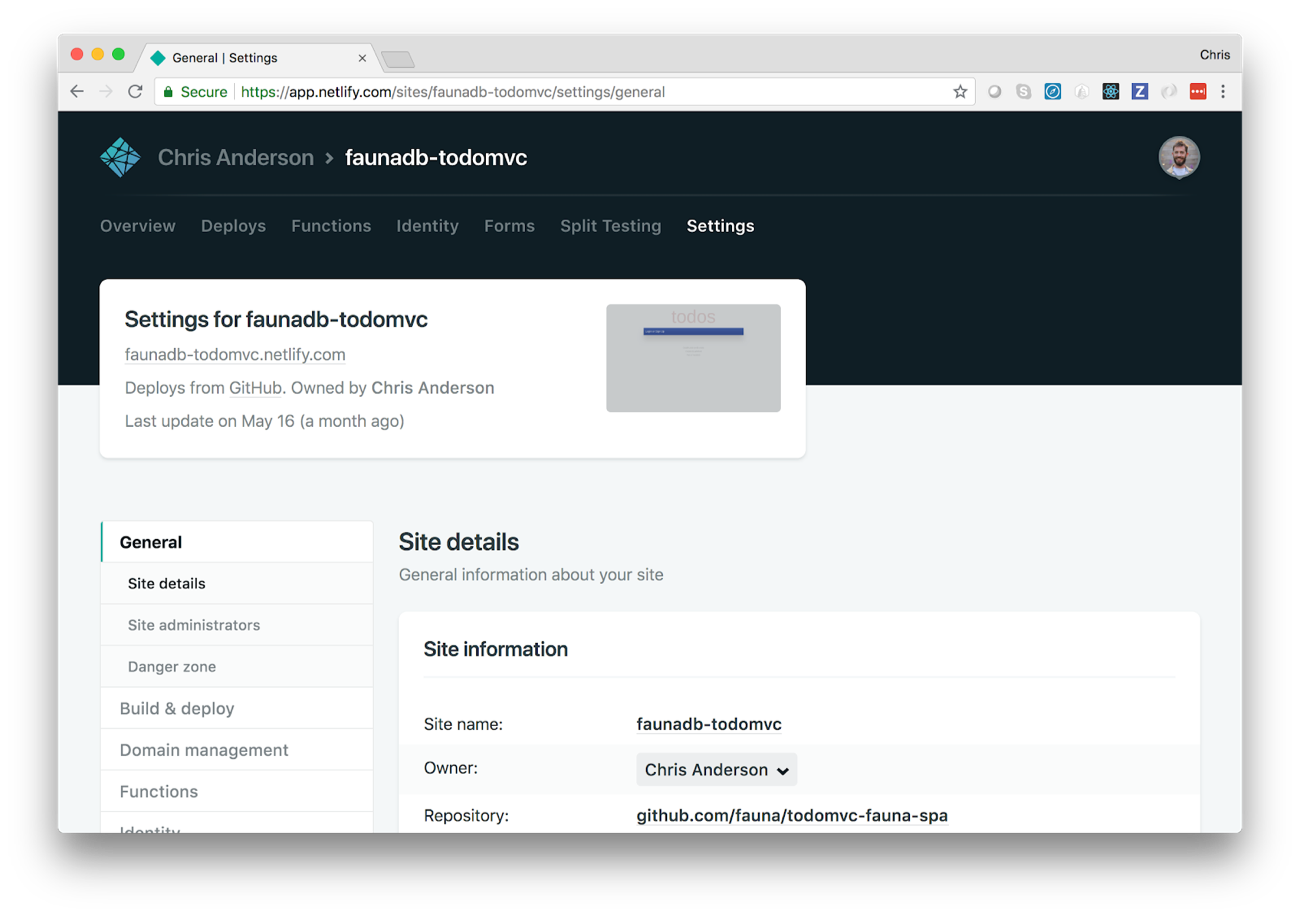Open Domain management in sidebar
This screenshot has width=1300, height=914.
237,750
